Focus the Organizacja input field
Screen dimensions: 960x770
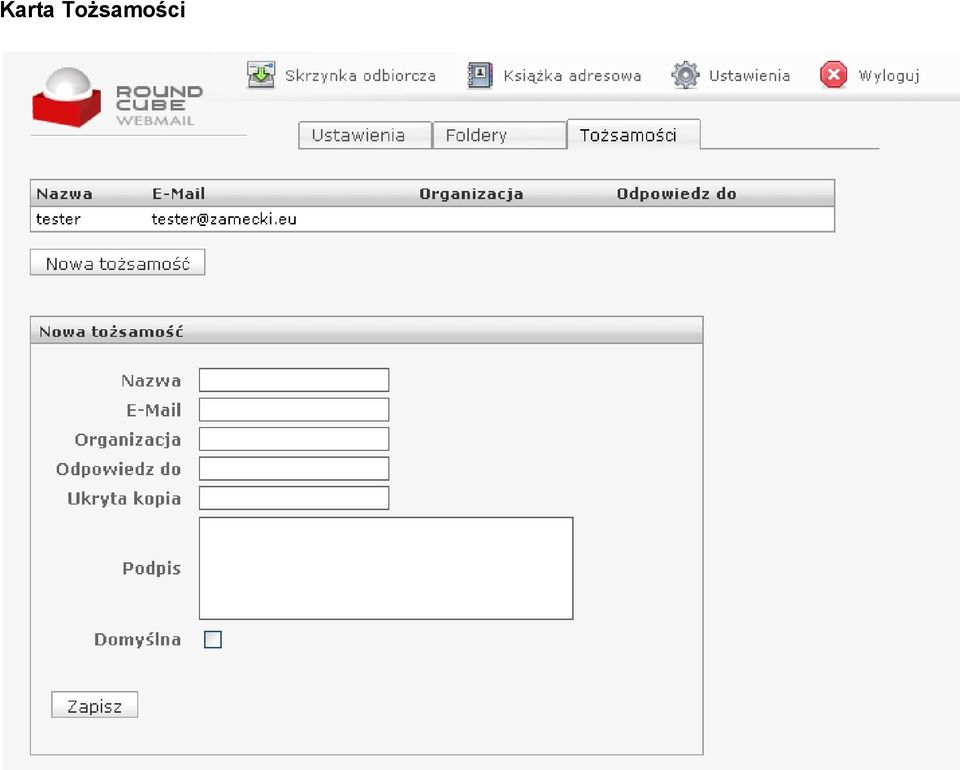point(294,439)
